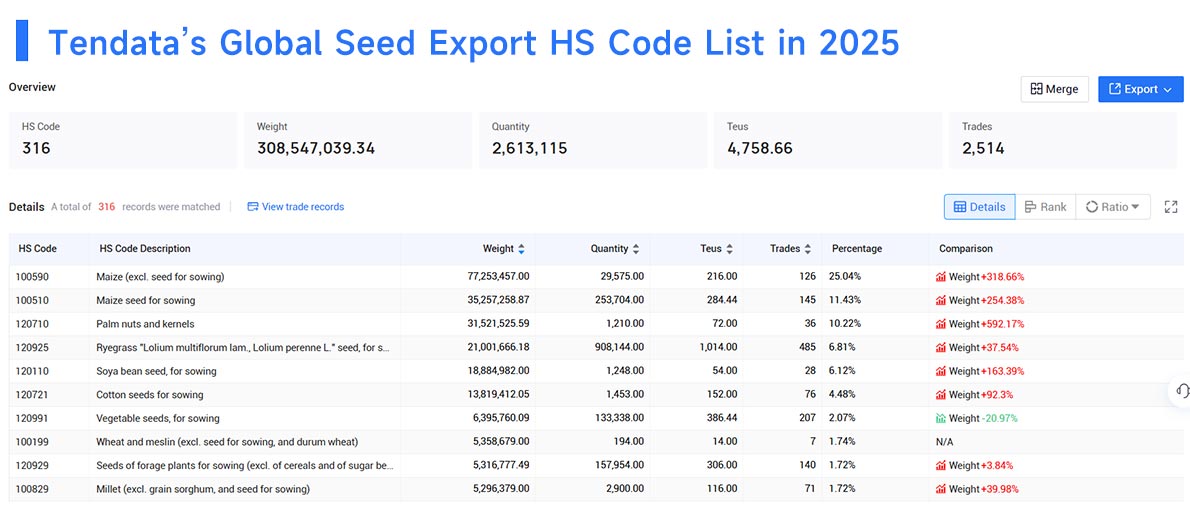1190x510 pixels.
Task: Sort by Weight column arrows
Action: (x=521, y=249)
